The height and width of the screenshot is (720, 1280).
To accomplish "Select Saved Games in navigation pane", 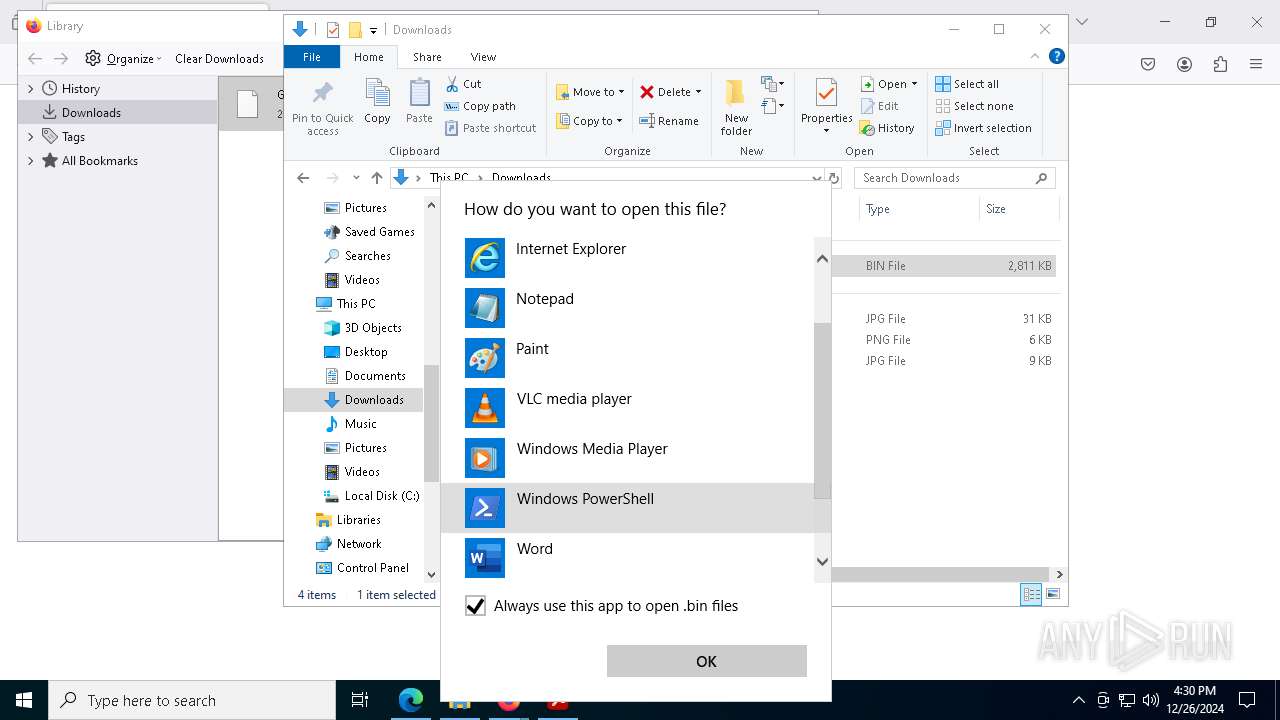I will pos(369,232).
